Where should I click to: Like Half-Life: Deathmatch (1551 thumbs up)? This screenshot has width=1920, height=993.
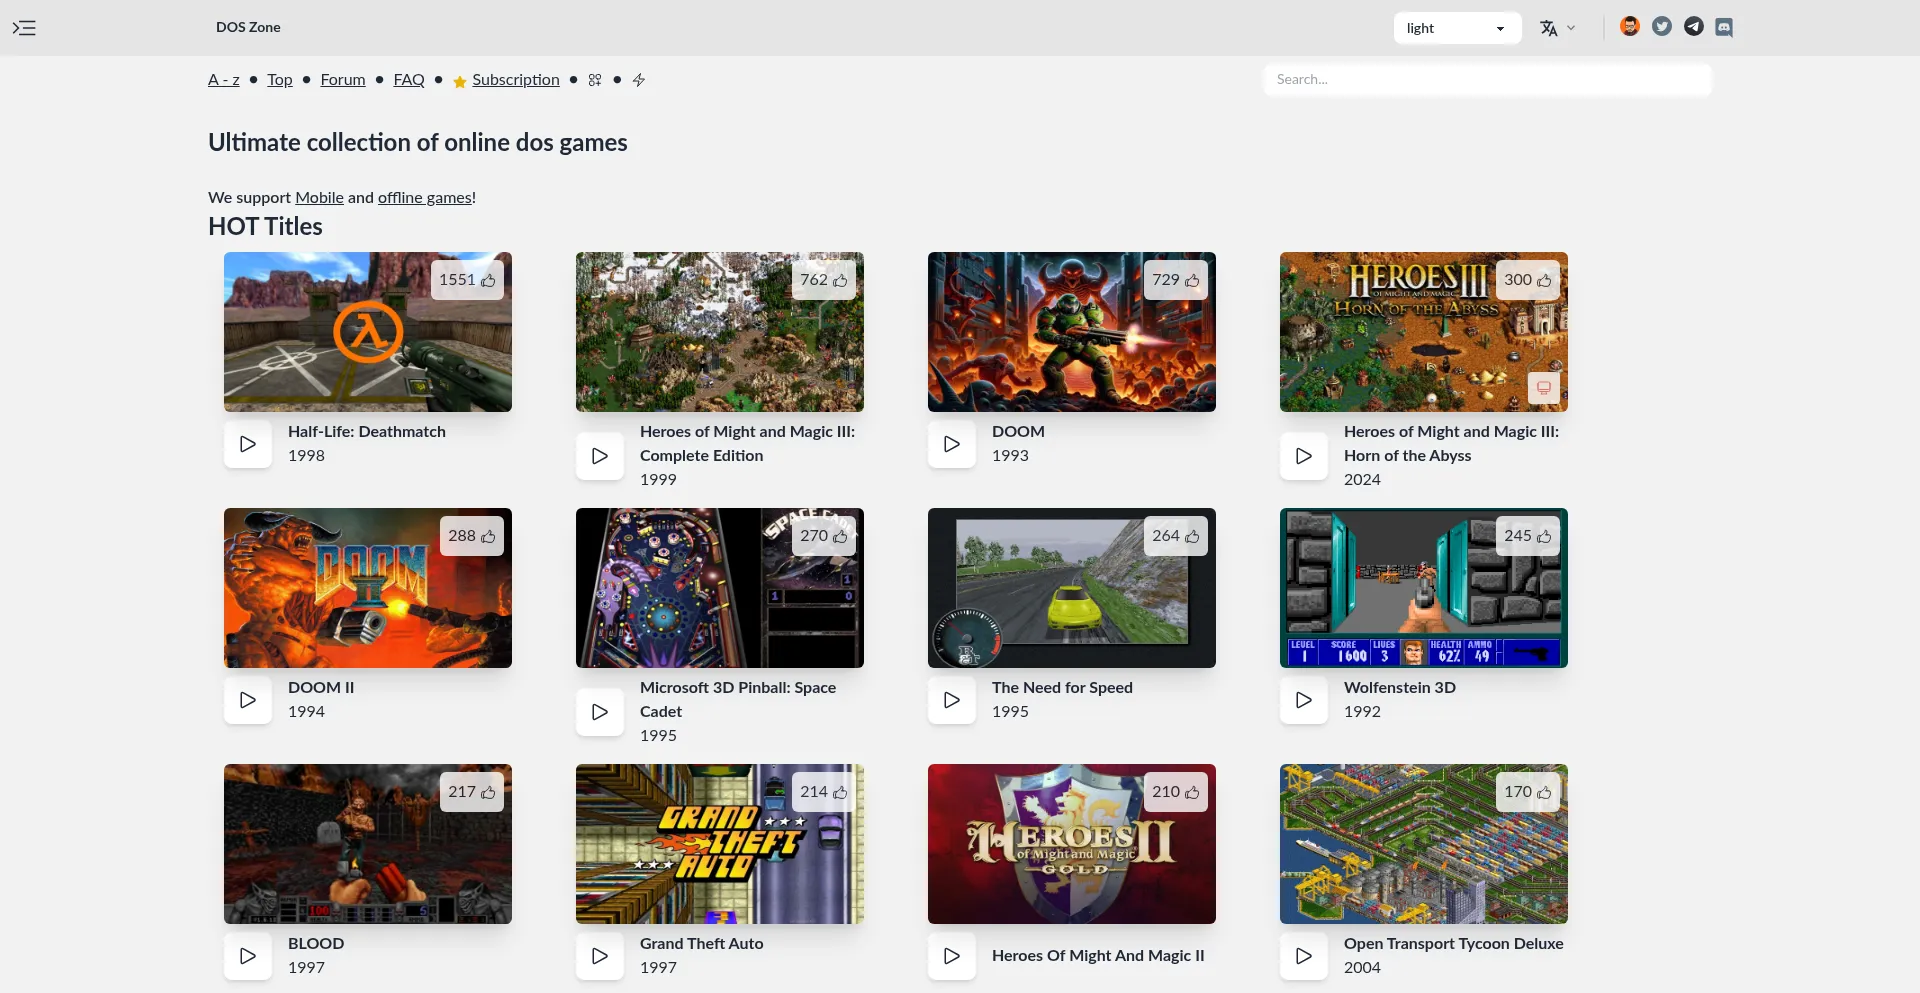pos(467,280)
